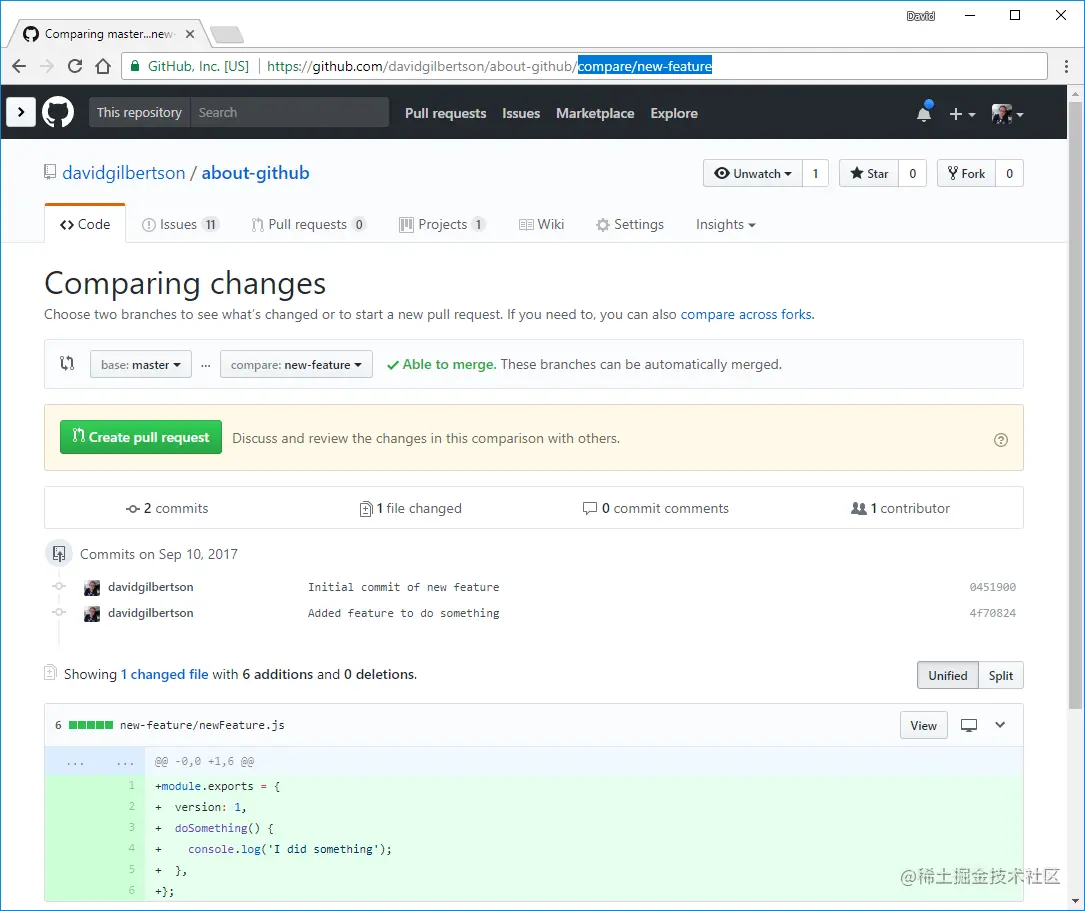Open davidgilbertson profile link

(x=124, y=173)
